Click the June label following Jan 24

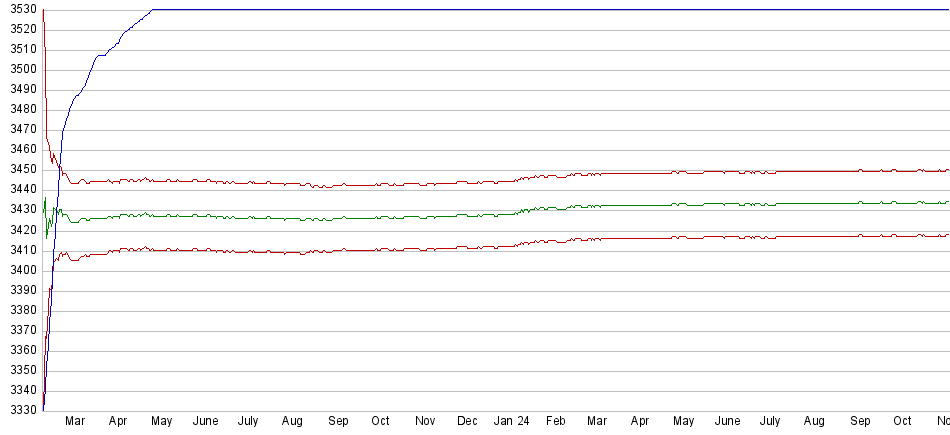coord(728,422)
